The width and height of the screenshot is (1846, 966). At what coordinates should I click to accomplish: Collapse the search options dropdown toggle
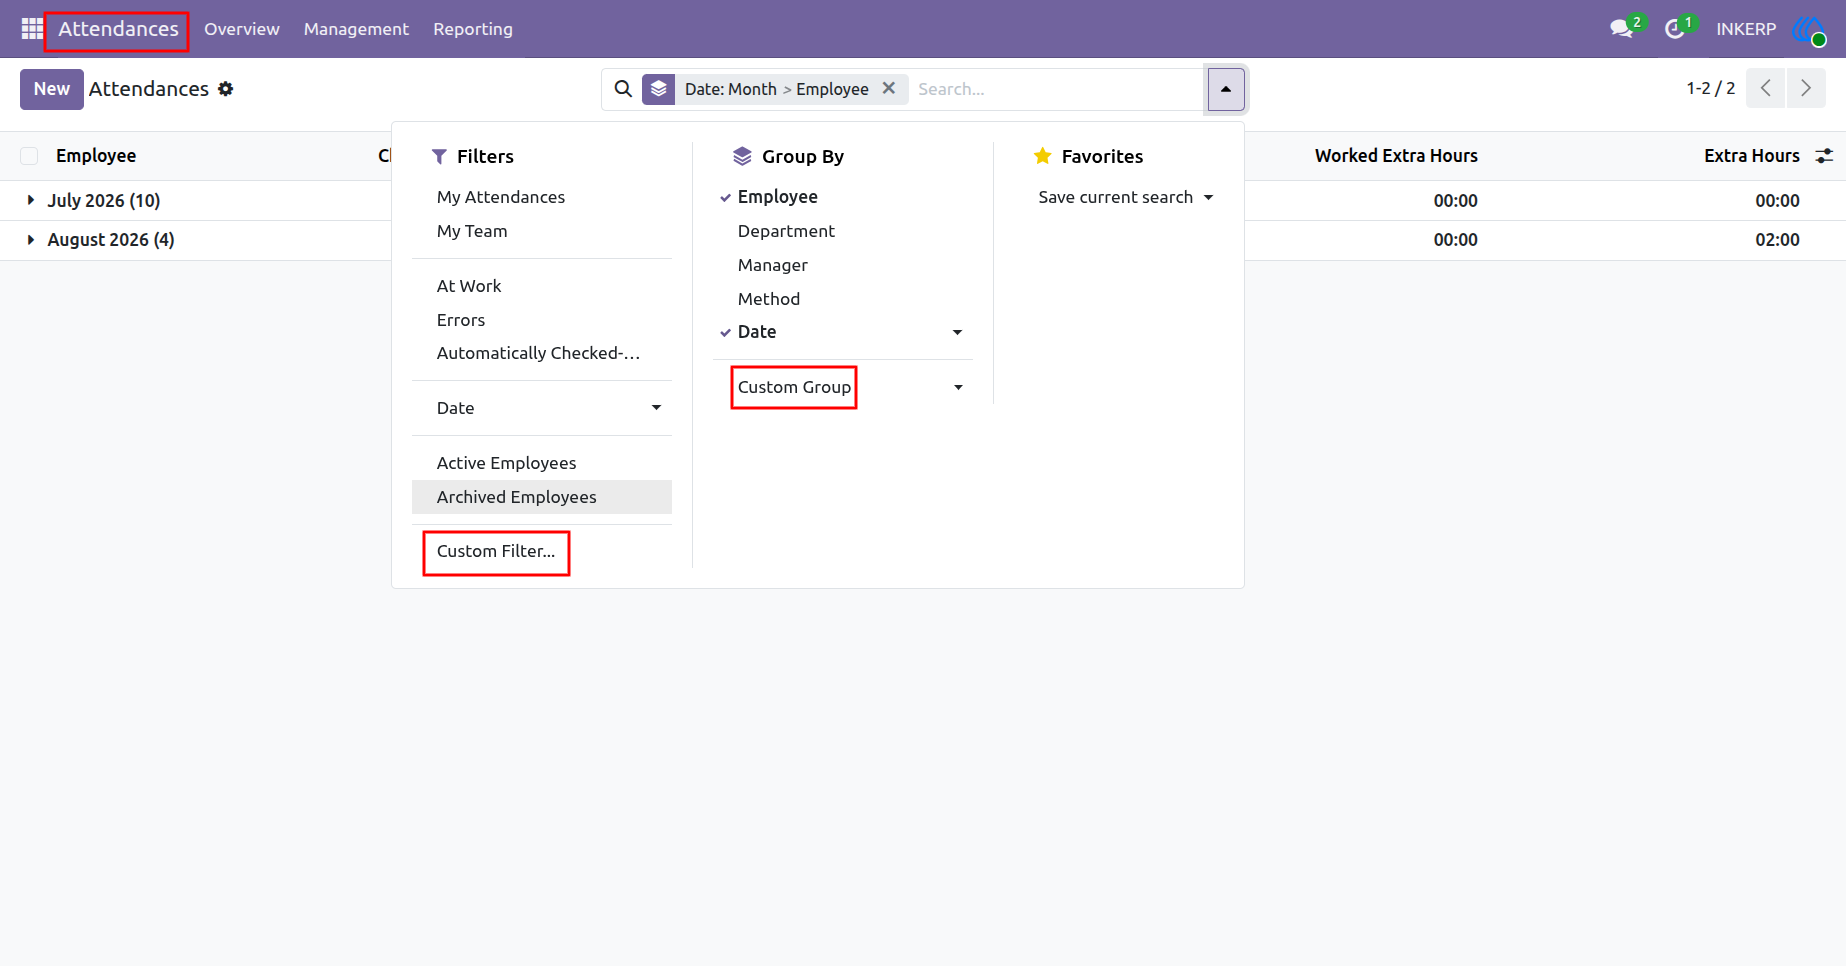[x=1226, y=89]
